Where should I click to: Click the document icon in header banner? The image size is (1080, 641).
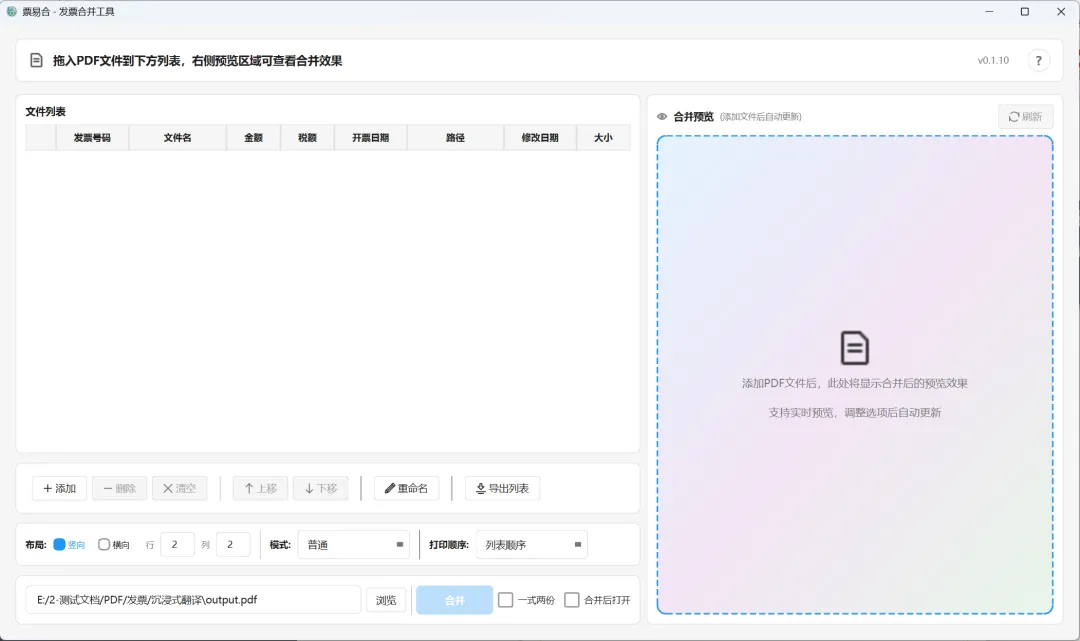(37, 61)
